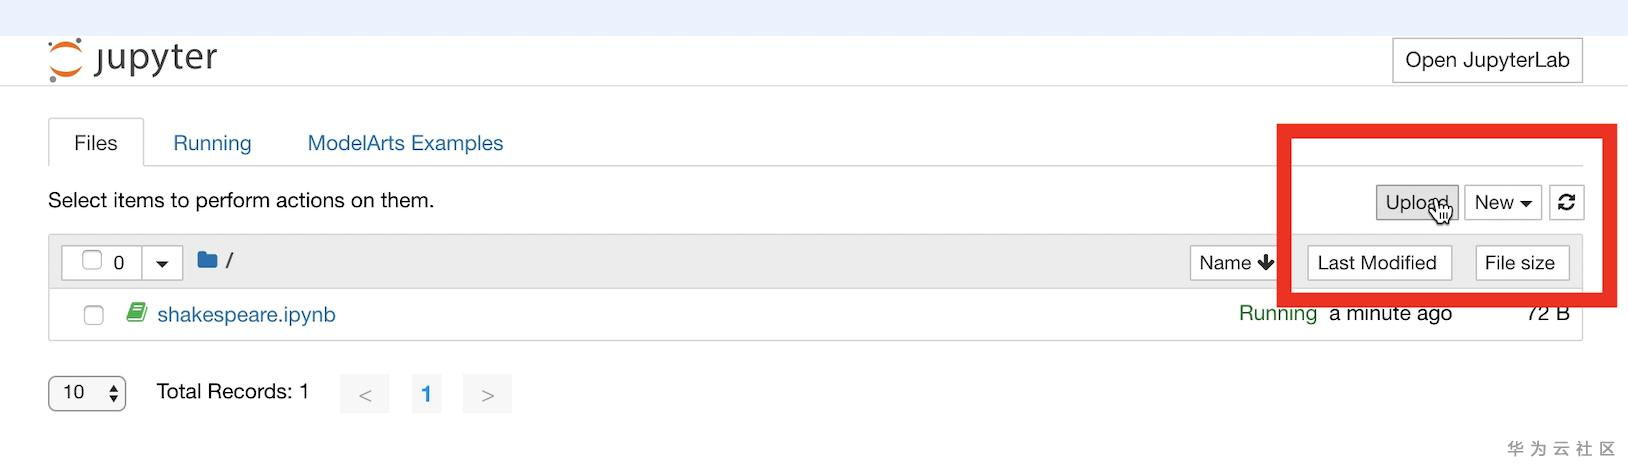1628x474 pixels.
Task: Sort files by Last Modified
Action: pos(1376,263)
